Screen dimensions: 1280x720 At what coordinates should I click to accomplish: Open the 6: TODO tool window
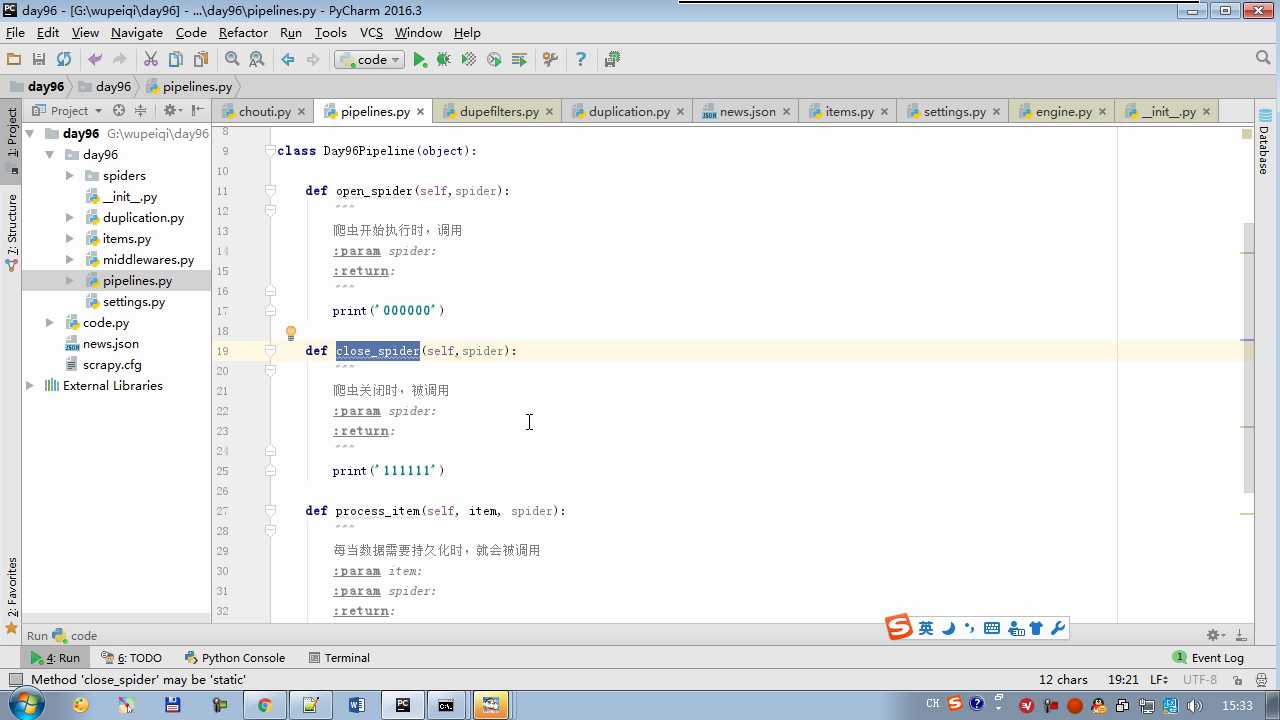pyautogui.click(x=132, y=658)
